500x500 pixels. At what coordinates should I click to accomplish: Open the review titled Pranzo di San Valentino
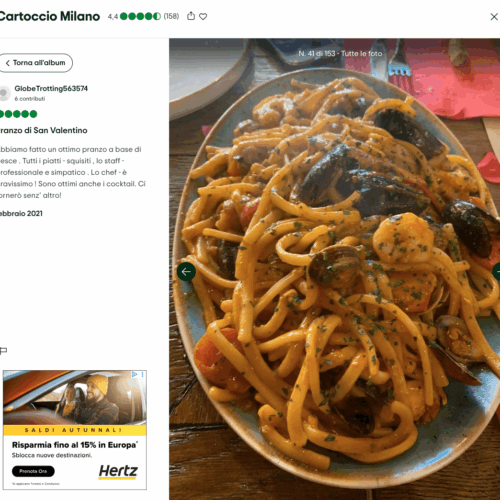pos(44,130)
